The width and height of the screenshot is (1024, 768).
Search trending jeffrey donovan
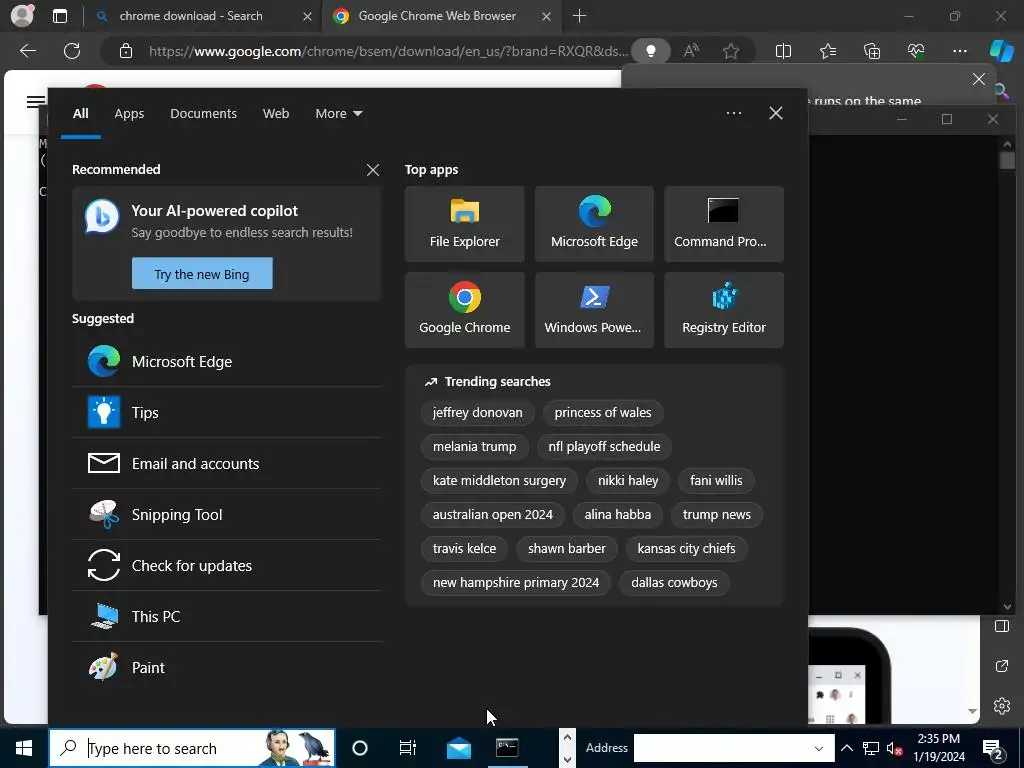tap(477, 413)
